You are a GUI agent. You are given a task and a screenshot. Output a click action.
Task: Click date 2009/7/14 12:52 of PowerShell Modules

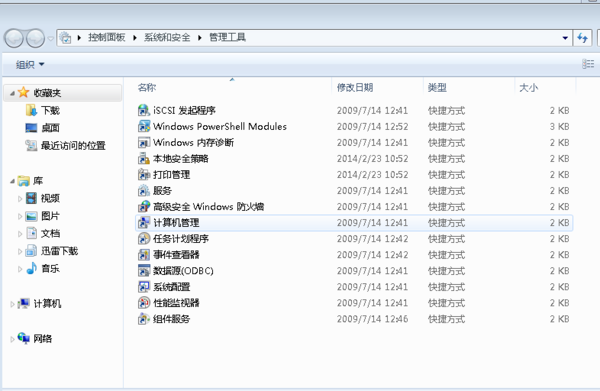(x=372, y=127)
